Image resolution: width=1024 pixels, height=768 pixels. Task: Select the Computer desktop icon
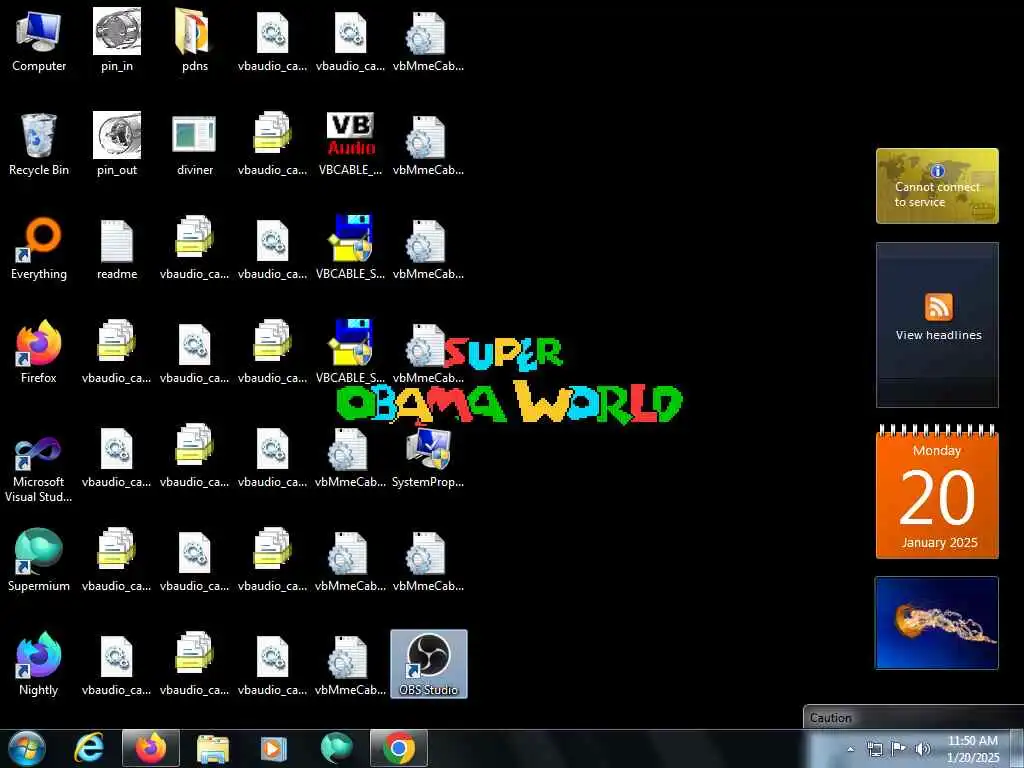(39, 41)
